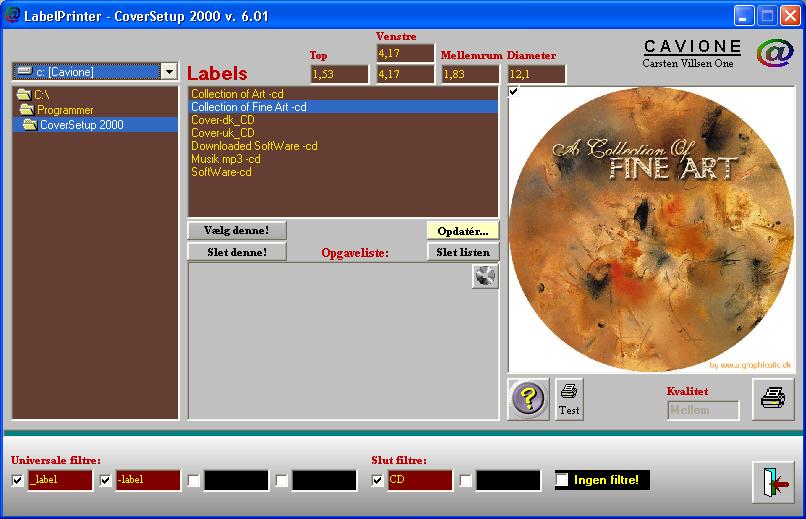The image size is (806, 519).
Task: Click the empty second slut filter field
Action: pyautogui.click(x=508, y=480)
